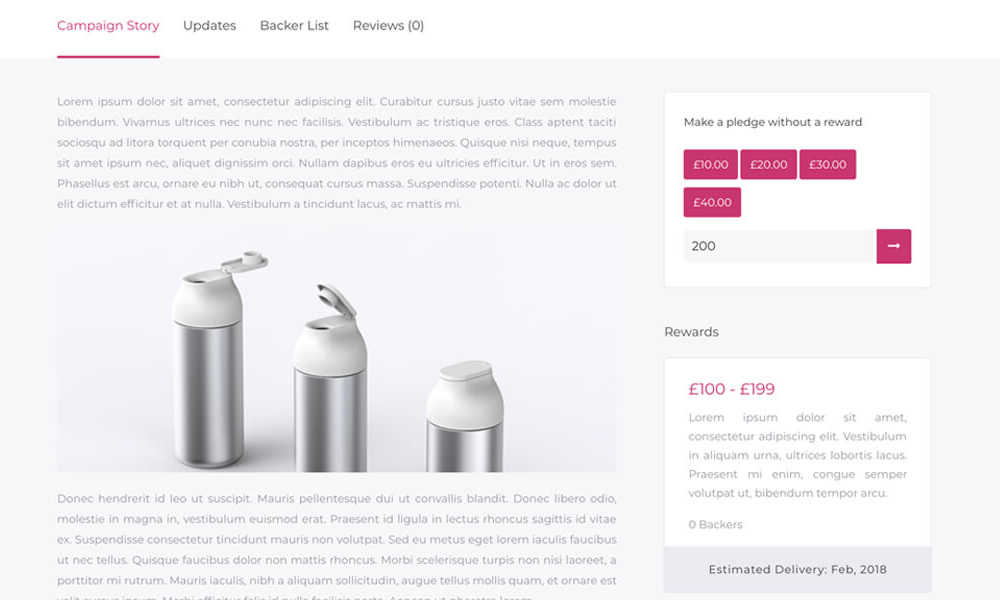
Task: Click the Rewards section heading
Action: 691,332
